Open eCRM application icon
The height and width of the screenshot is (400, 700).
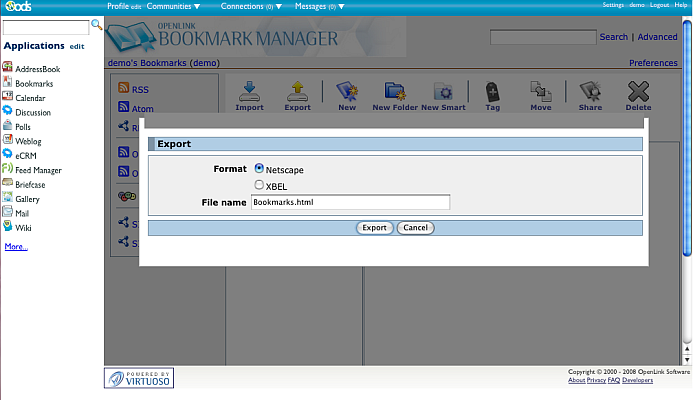(x=7, y=154)
